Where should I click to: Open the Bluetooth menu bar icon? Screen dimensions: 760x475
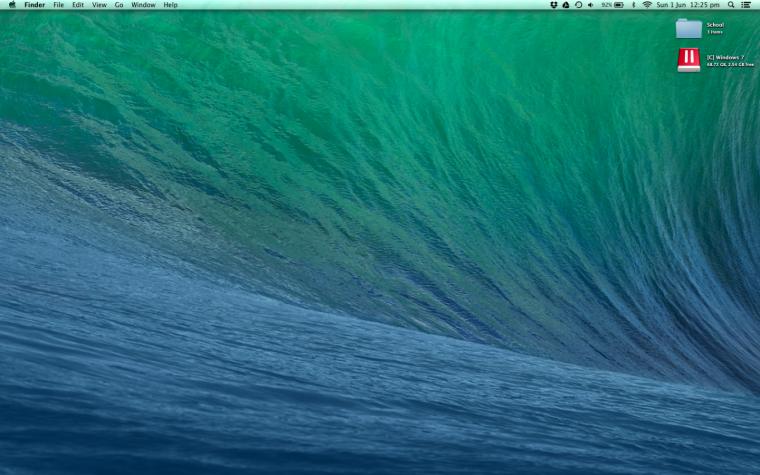click(x=633, y=5)
